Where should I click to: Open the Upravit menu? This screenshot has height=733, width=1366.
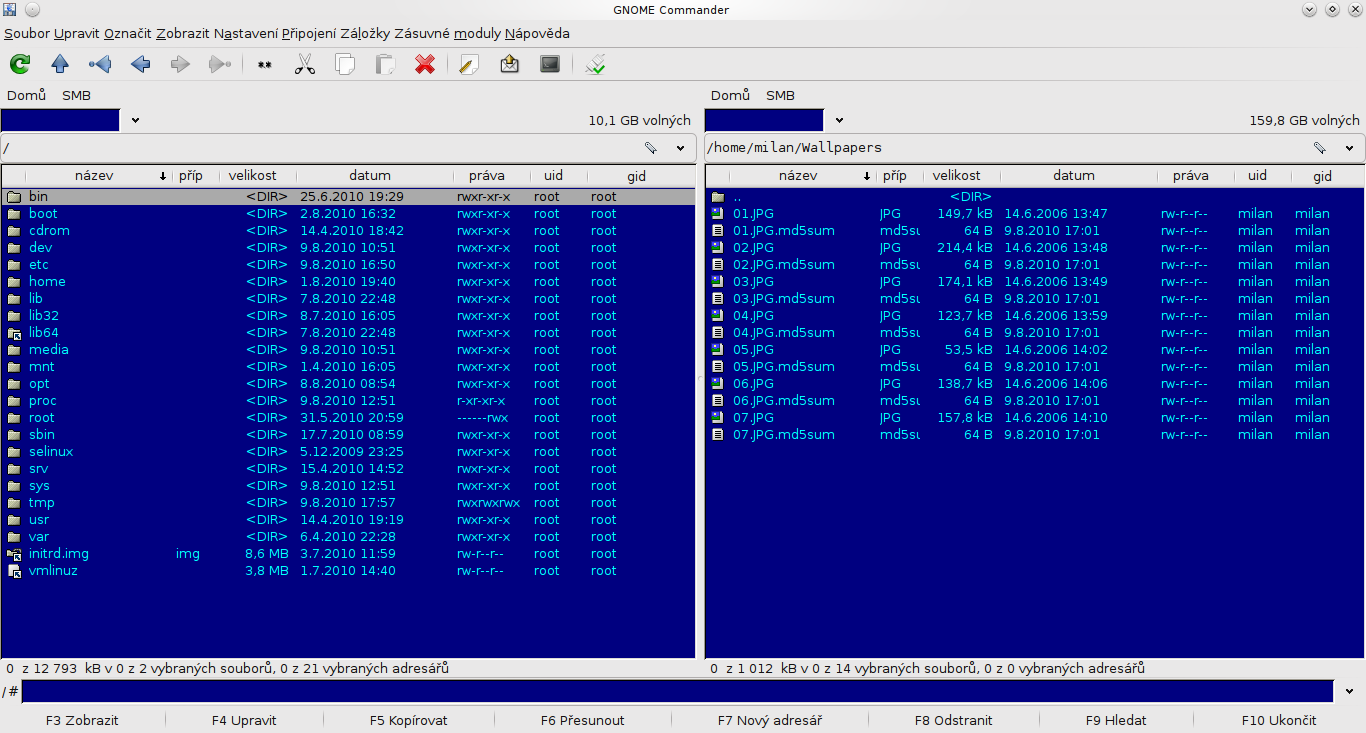point(77,33)
